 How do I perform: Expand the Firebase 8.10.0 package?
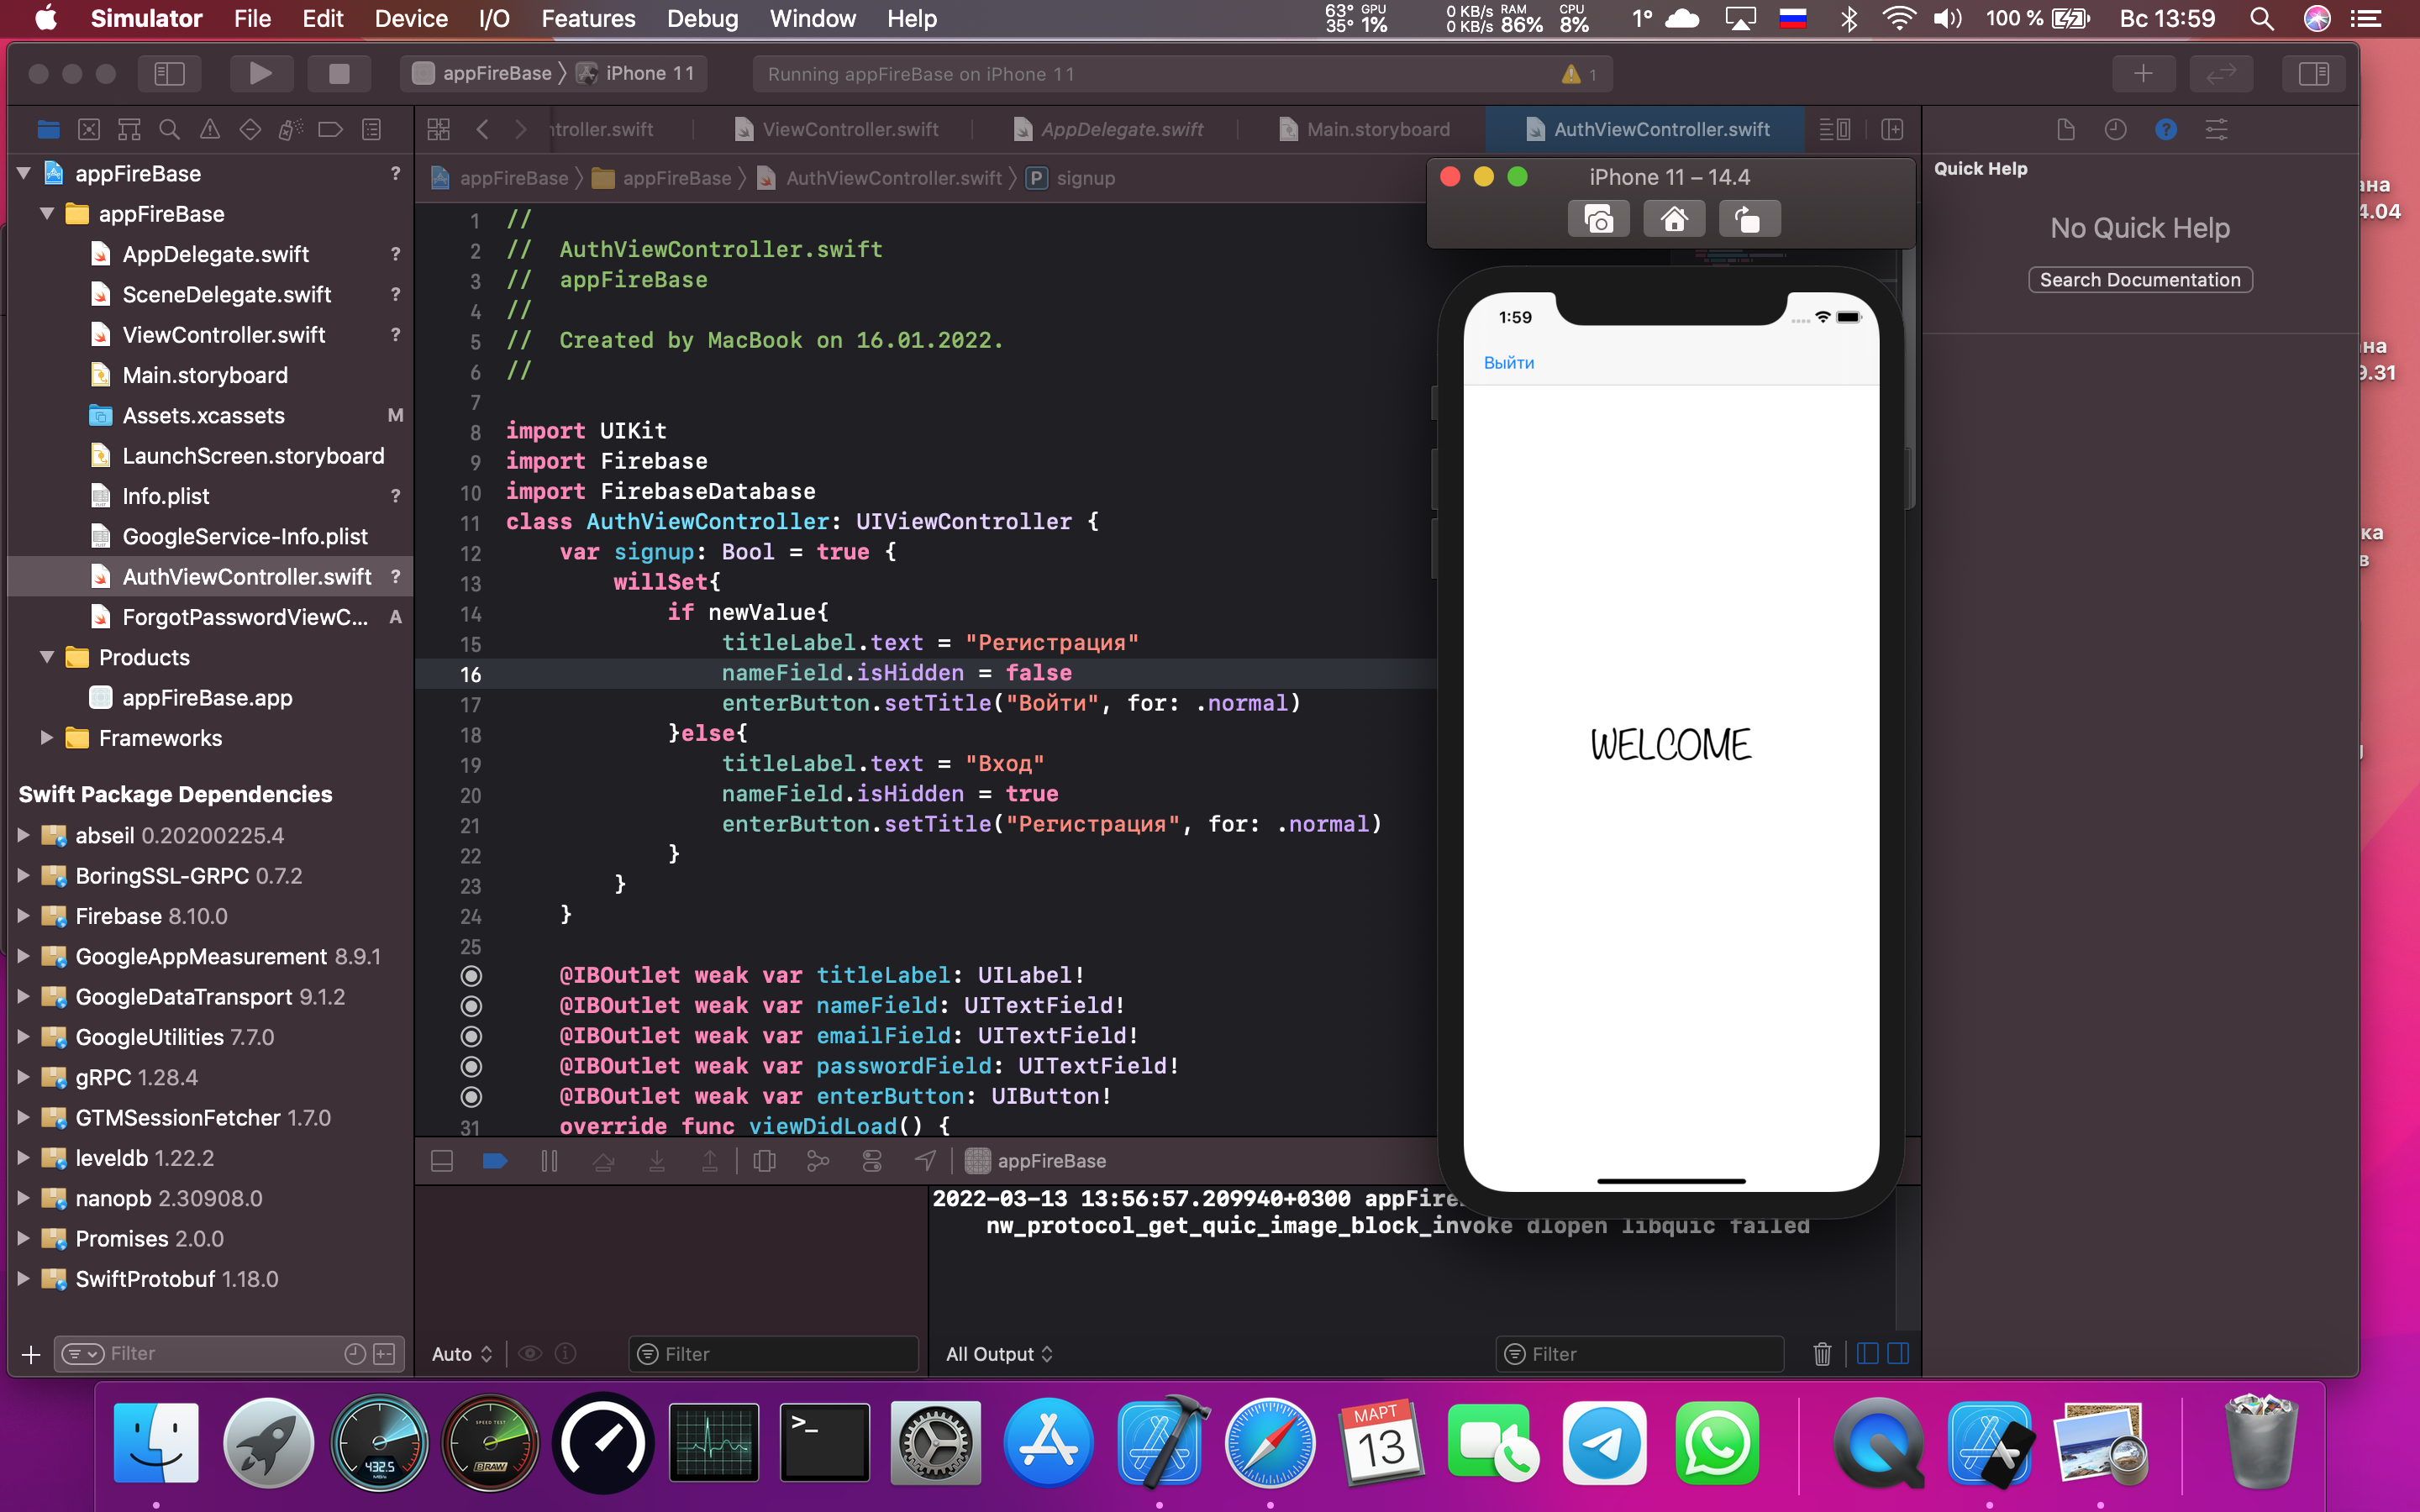pos(23,916)
